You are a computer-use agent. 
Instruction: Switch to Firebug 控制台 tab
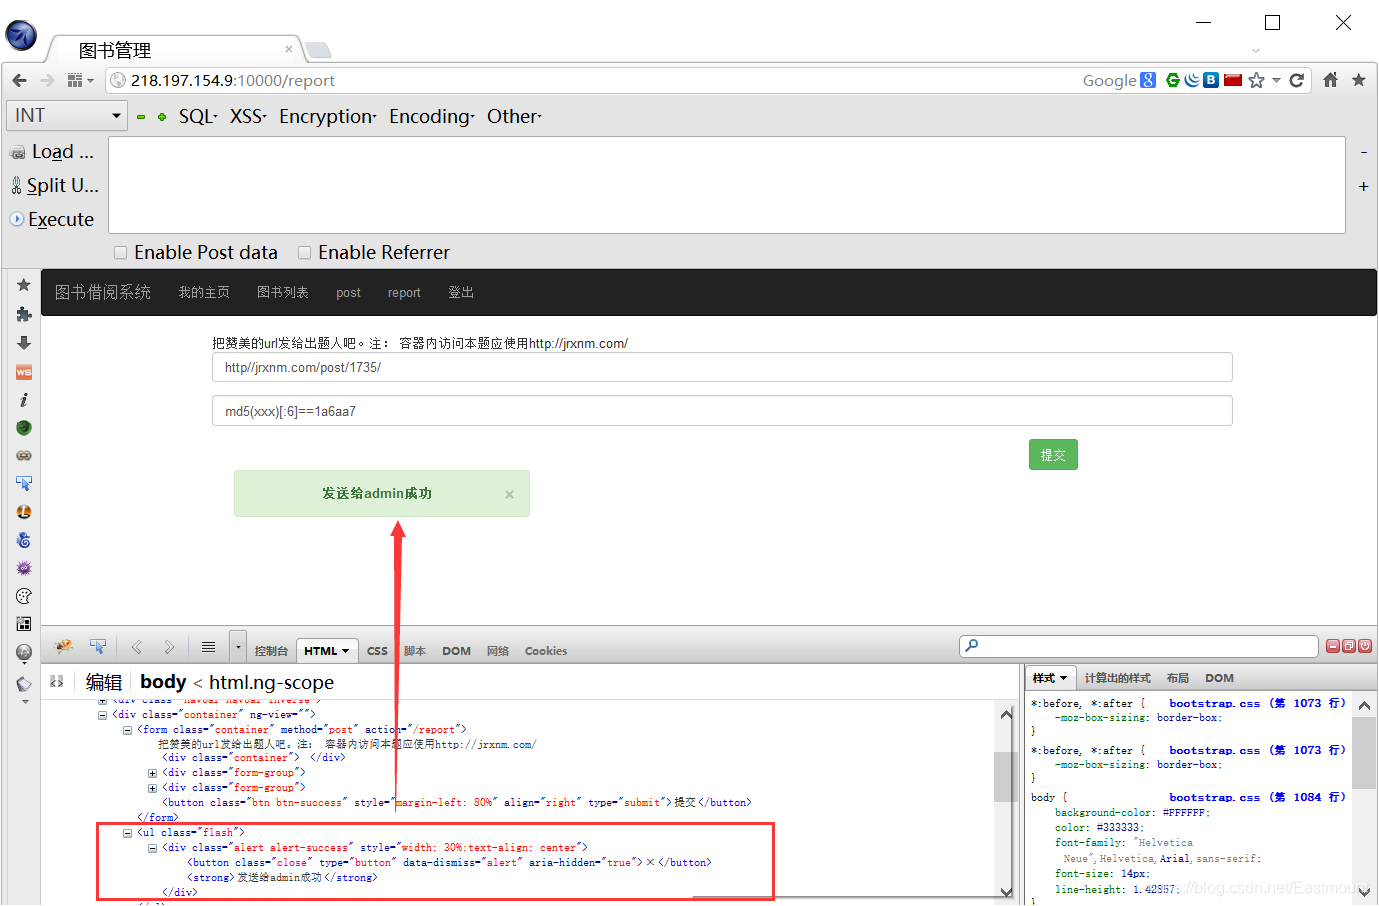(271, 651)
